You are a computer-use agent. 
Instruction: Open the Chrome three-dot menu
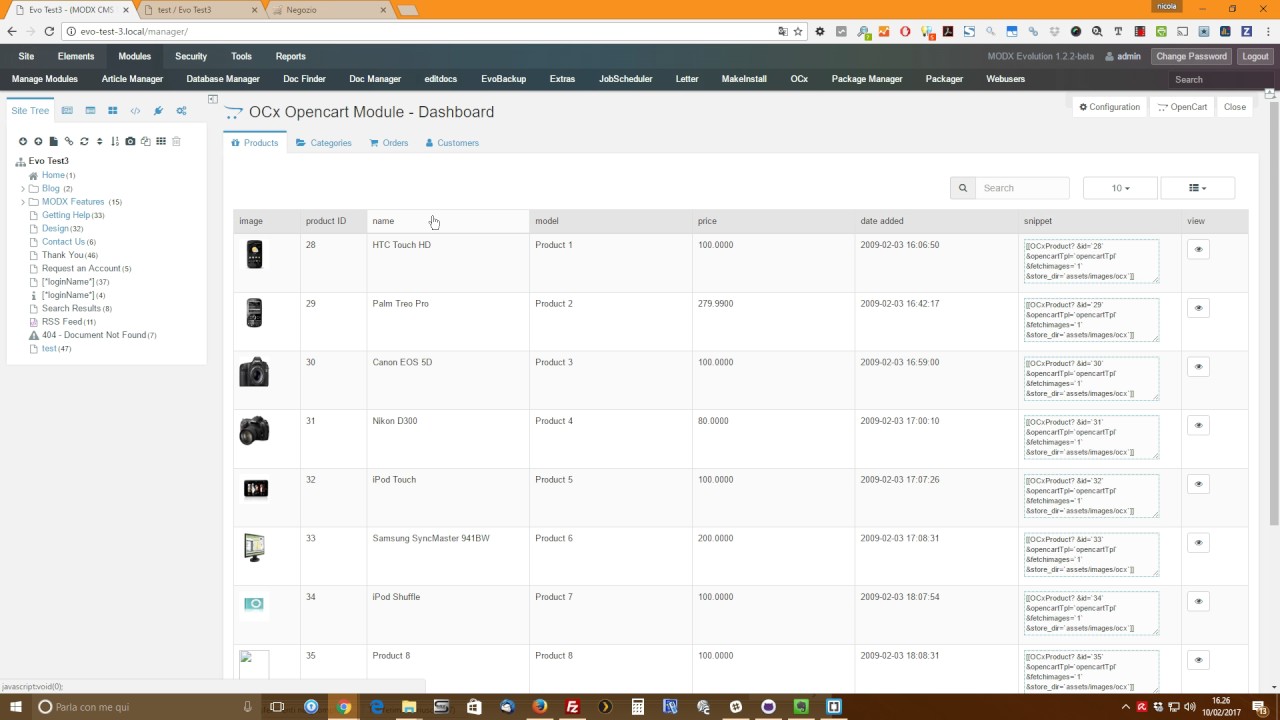point(1267,31)
